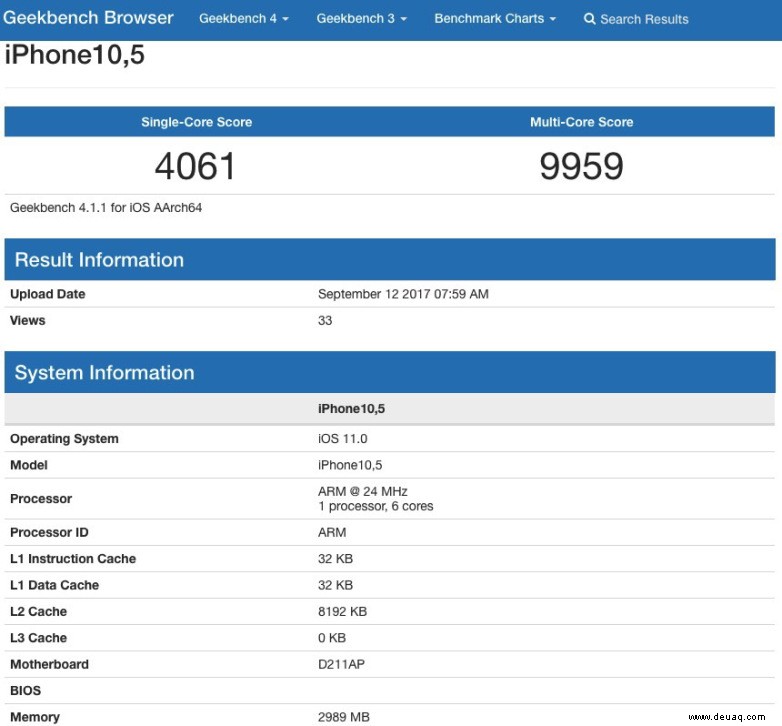Screen dimensions: 782x726
Task: Select the Model value iPhone10,5
Action: 350,465
